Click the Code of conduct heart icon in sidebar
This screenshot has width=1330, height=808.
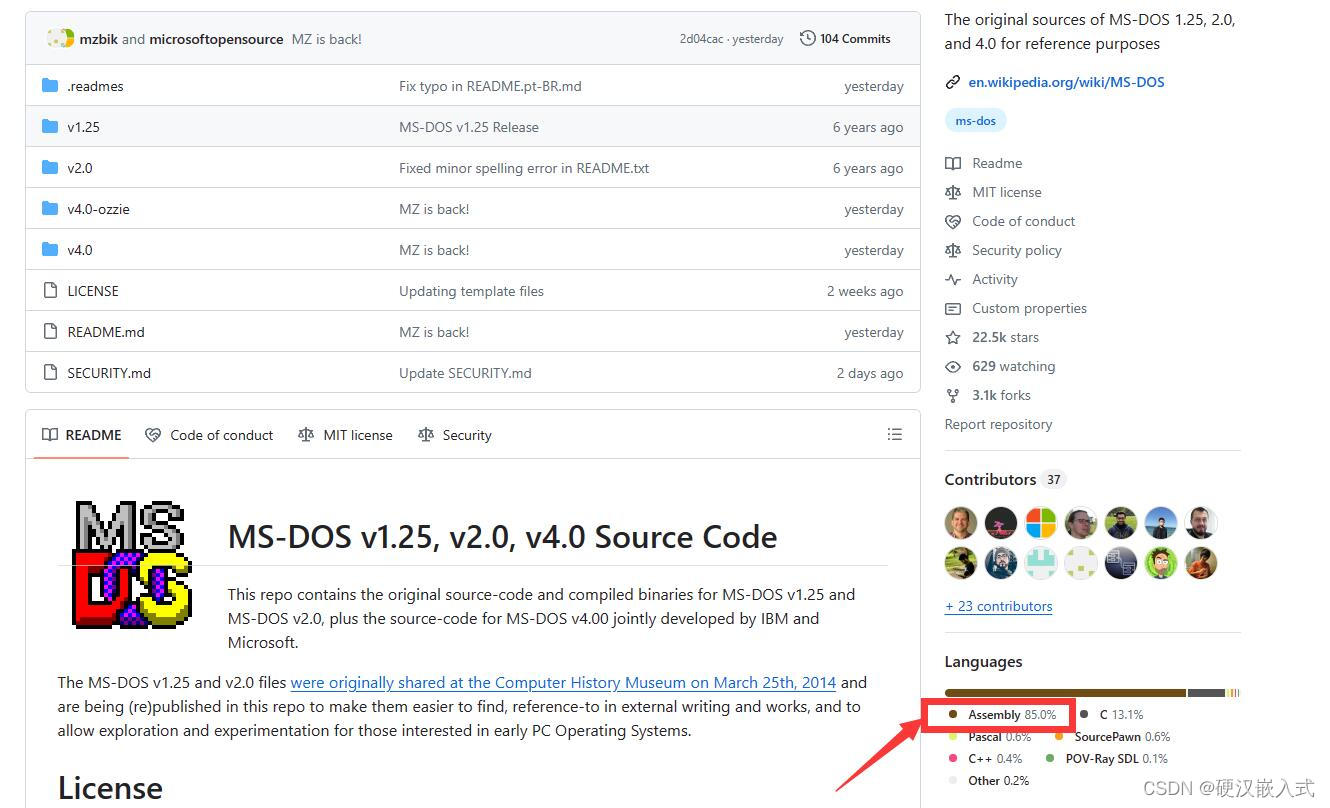pos(953,221)
